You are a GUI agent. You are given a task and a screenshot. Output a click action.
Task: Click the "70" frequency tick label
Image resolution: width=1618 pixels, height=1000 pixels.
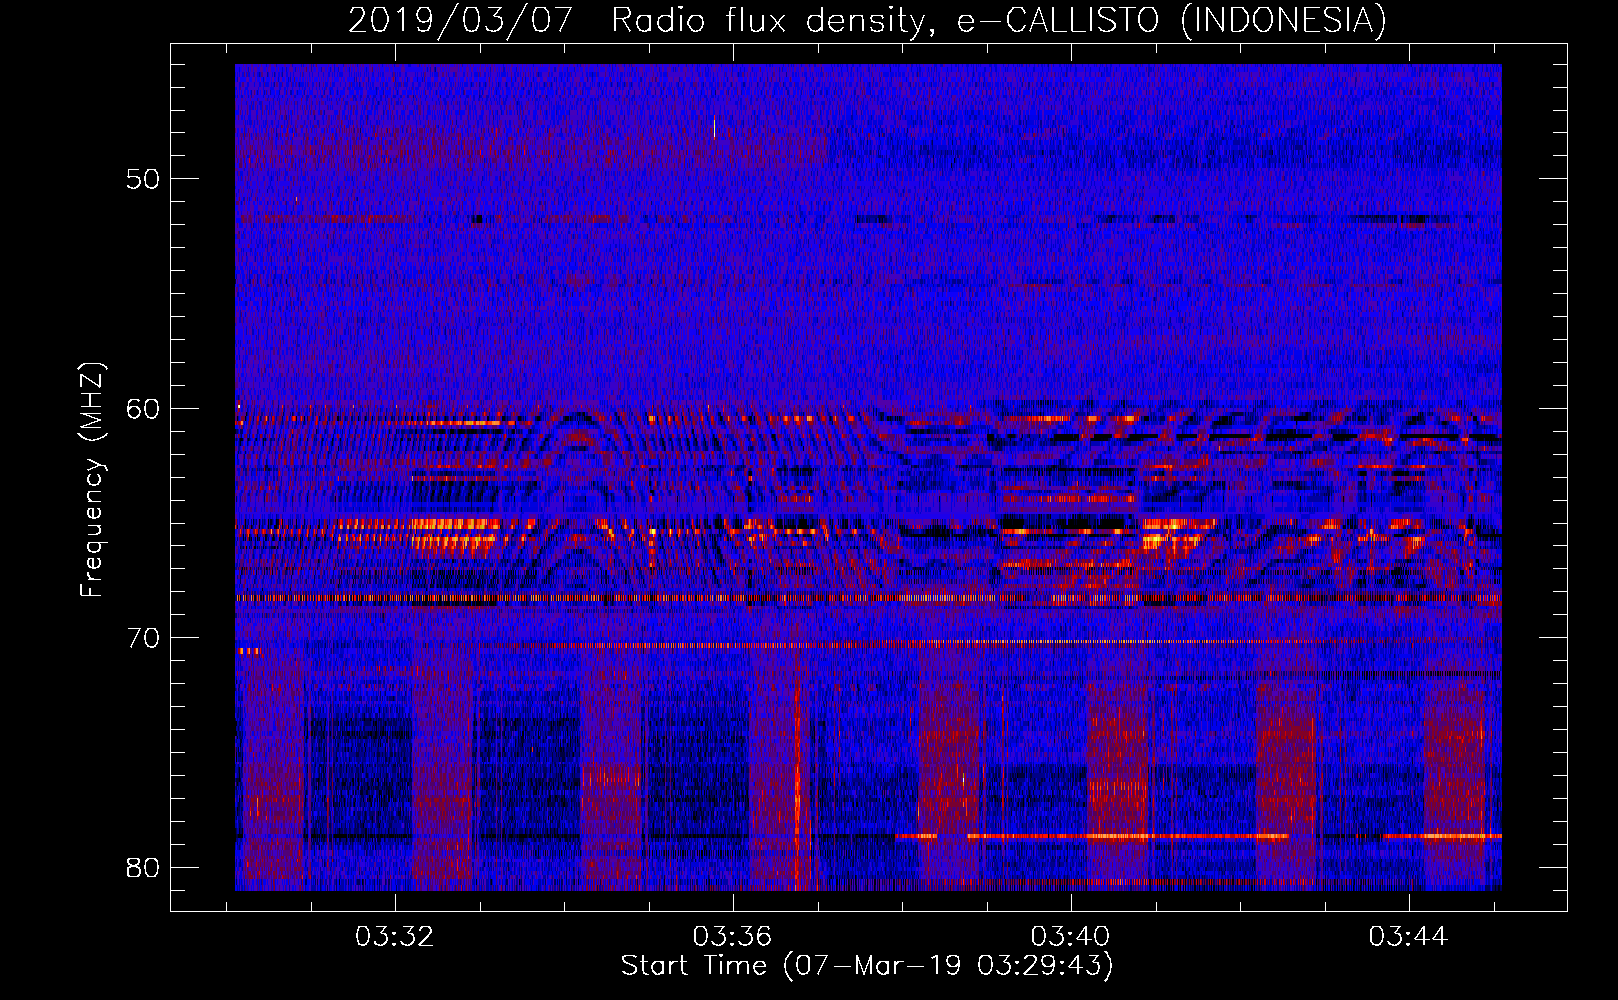pos(143,638)
